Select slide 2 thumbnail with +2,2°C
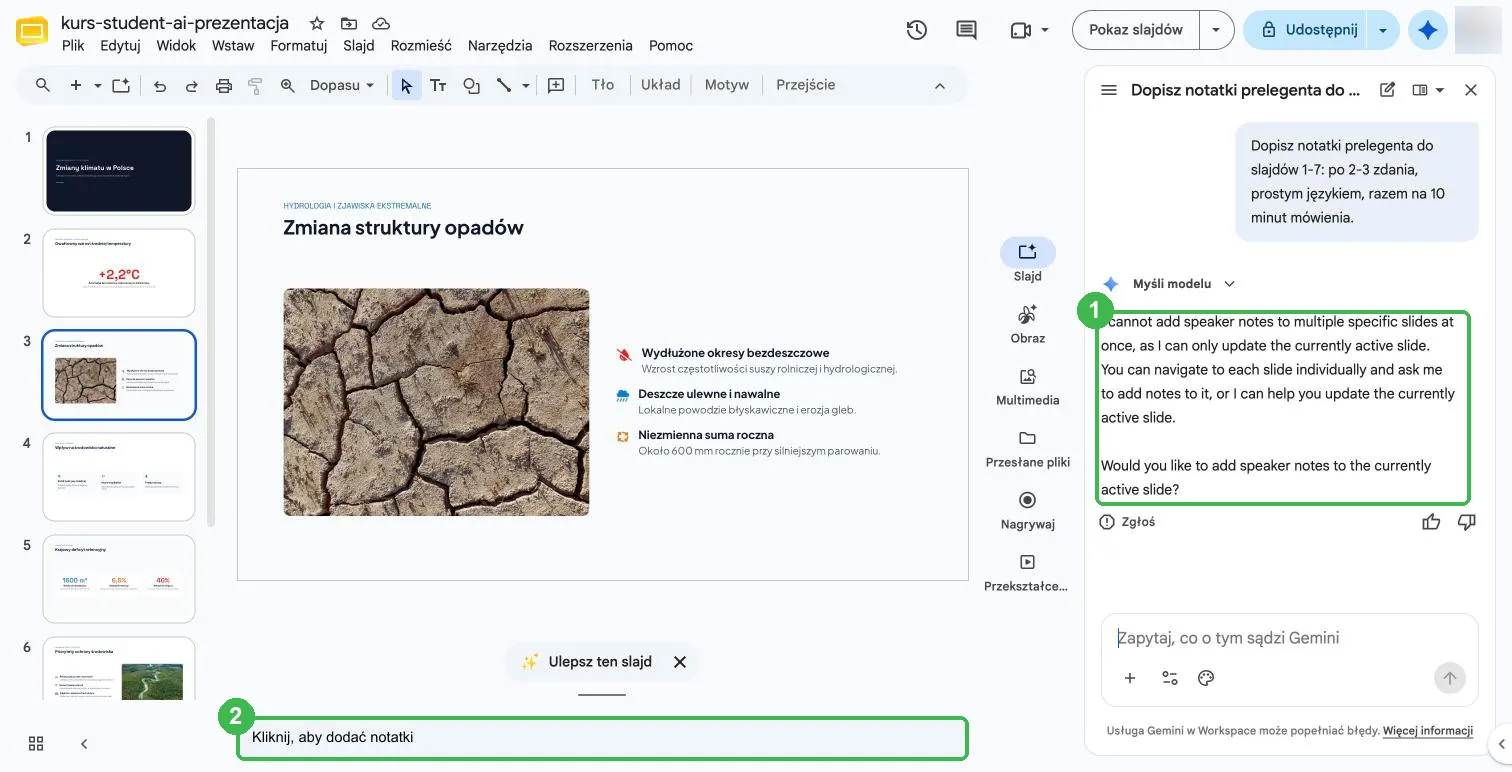Image resolution: width=1512 pixels, height=772 pixels. (x=119, y=273)
